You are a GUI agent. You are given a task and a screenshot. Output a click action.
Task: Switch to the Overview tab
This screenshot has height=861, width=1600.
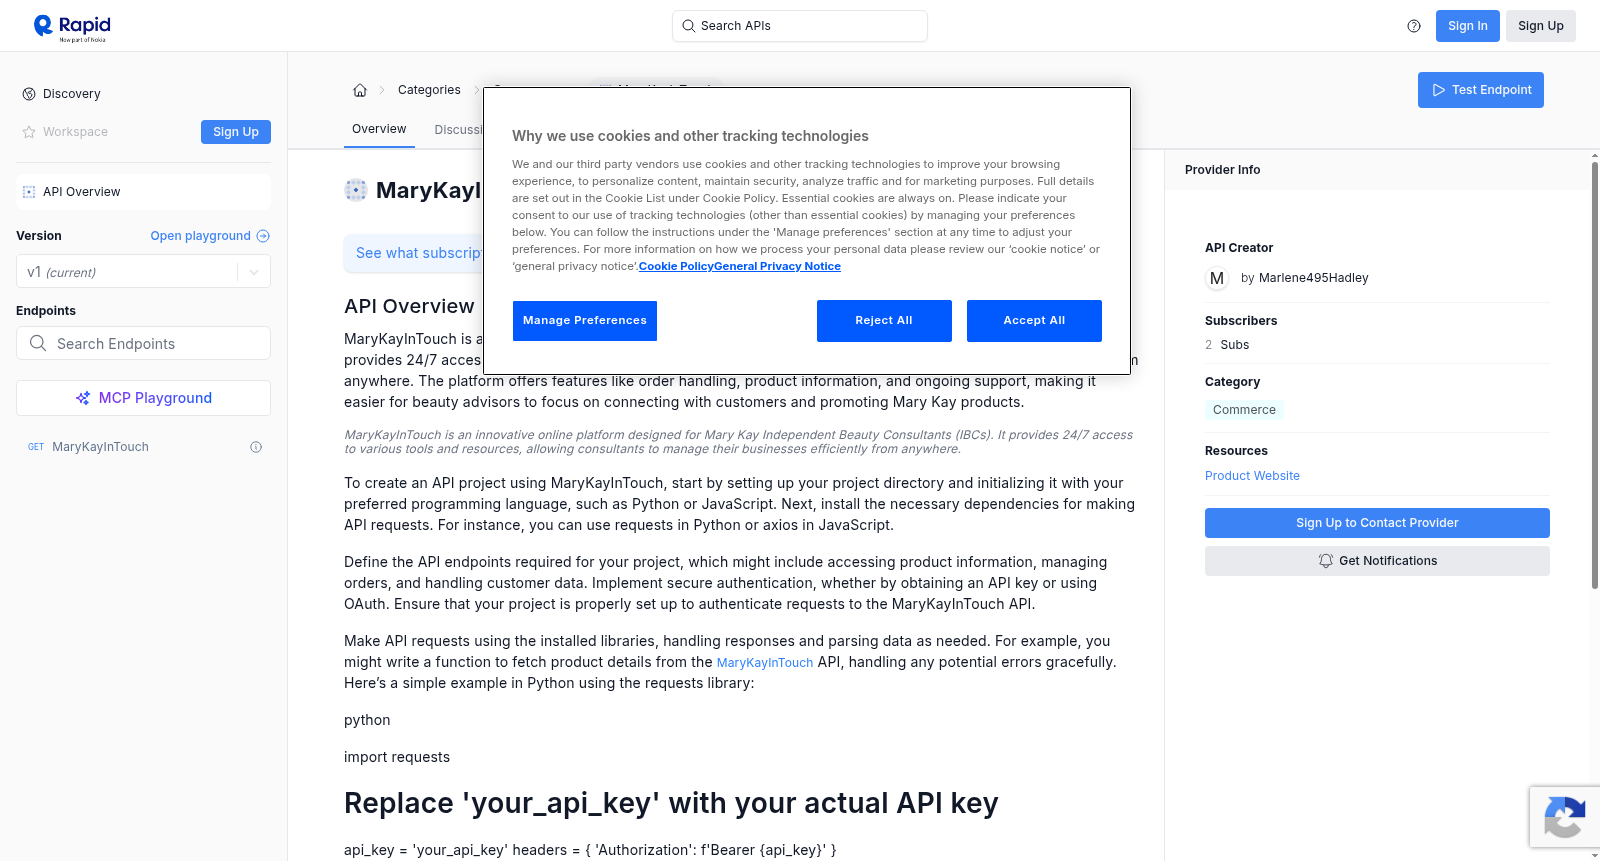(x=379, y=129)
